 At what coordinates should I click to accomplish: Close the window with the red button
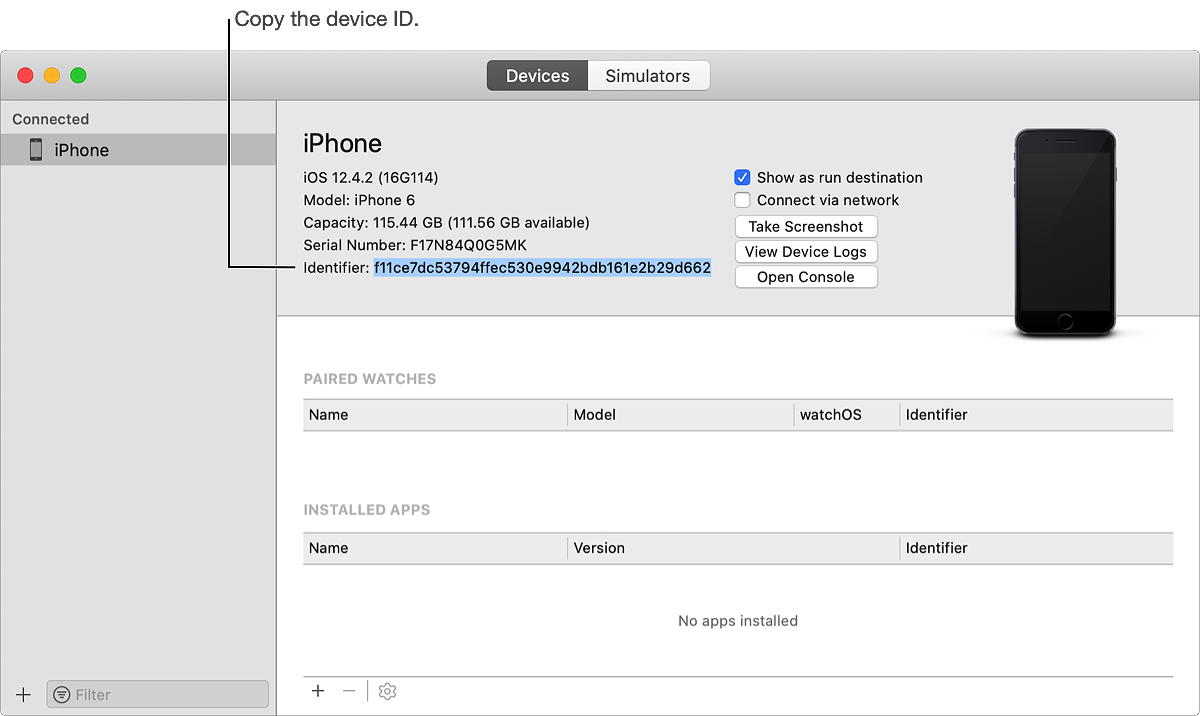26,76
